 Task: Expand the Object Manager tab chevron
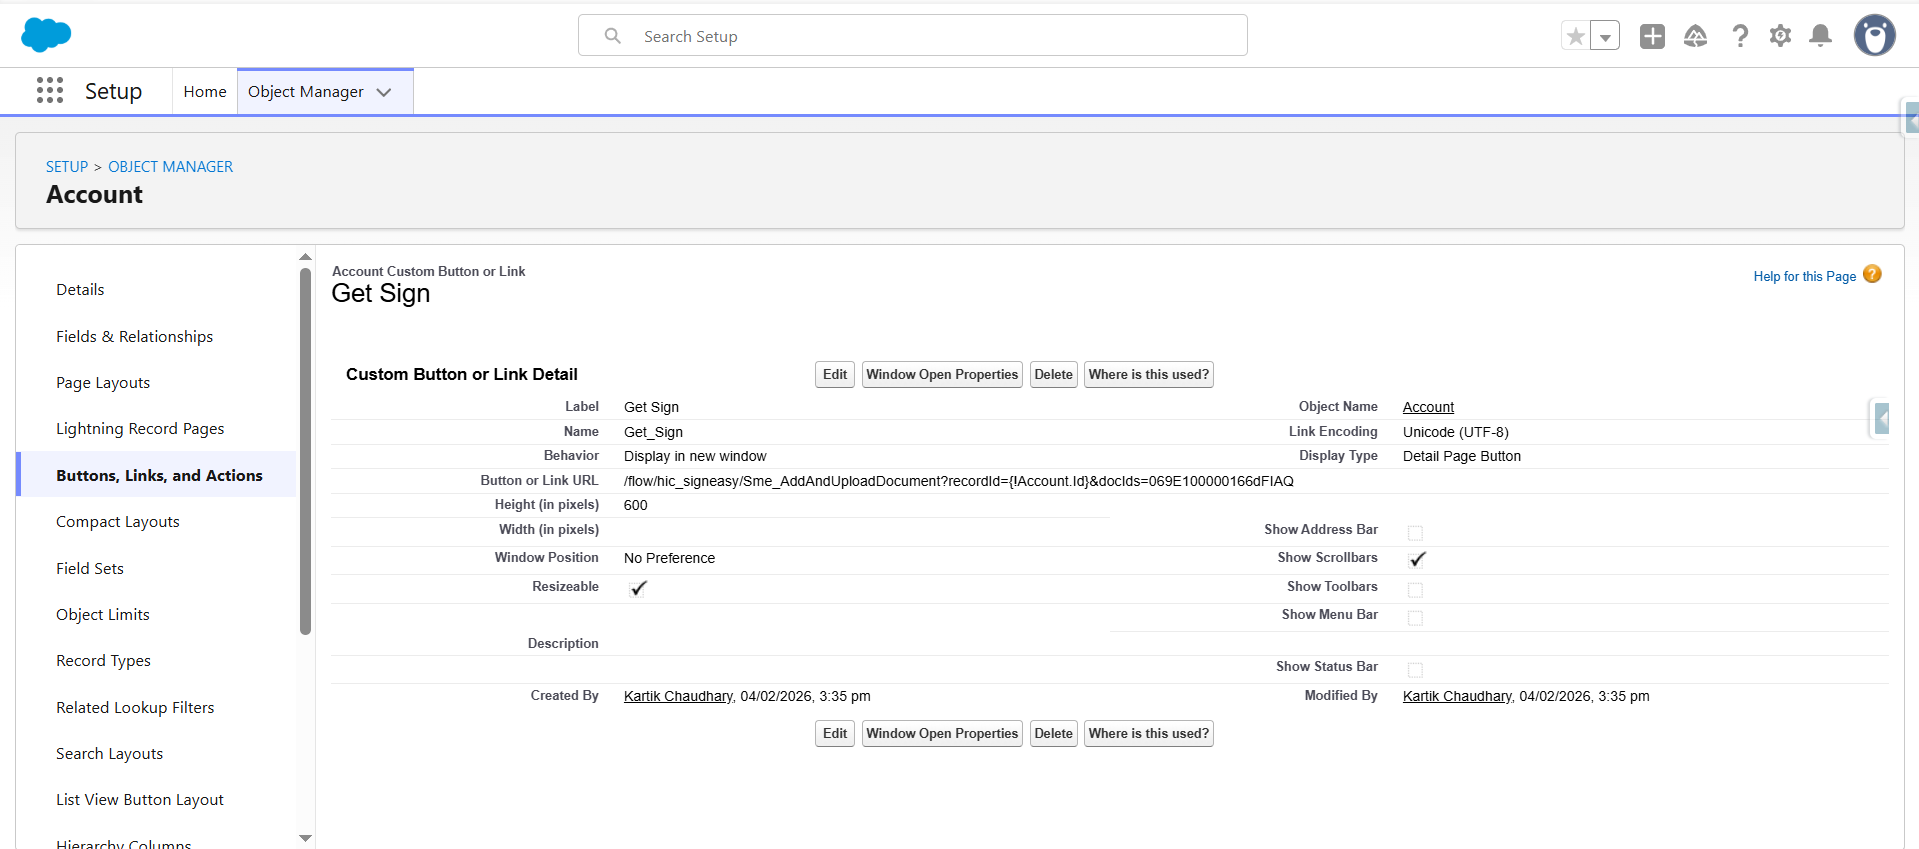[384, 92]
